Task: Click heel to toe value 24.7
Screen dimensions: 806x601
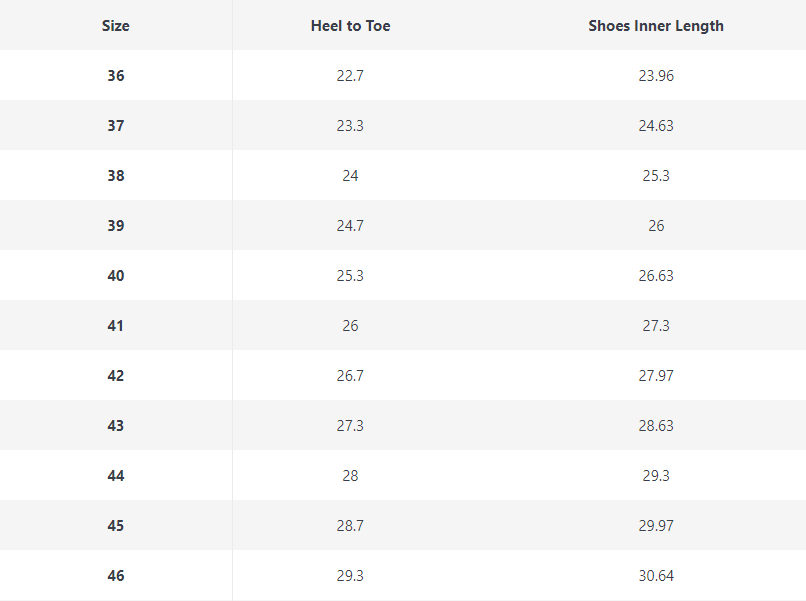Action: click(x=350, y=226)
